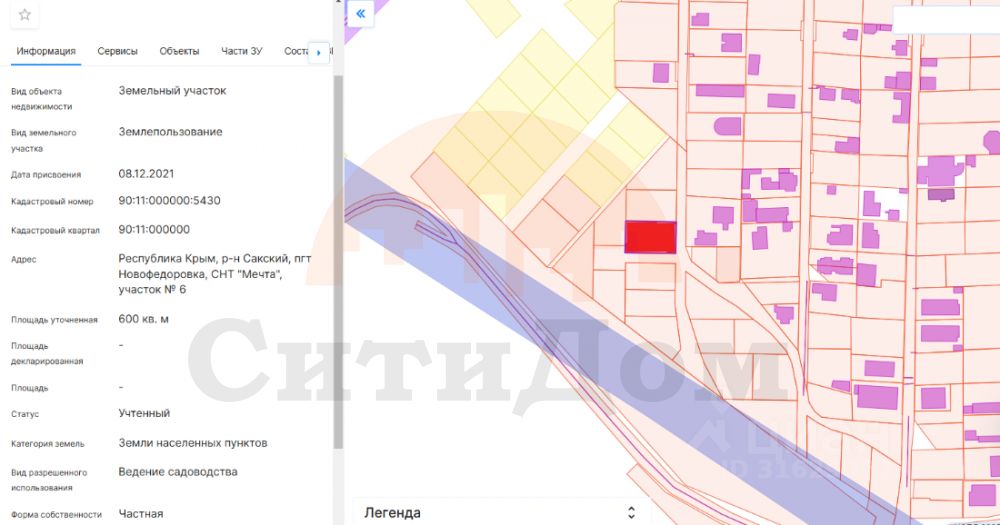The image size is (1000, 525).
Task: Select the partially visible Соста tab
Action: 296,51
